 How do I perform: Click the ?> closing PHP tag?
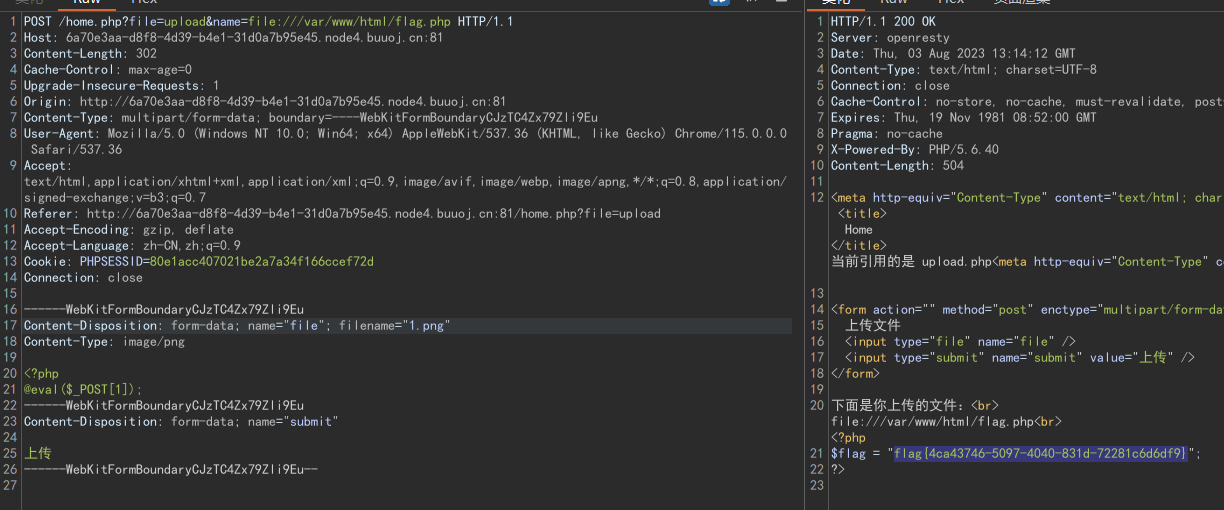point(838,469)
